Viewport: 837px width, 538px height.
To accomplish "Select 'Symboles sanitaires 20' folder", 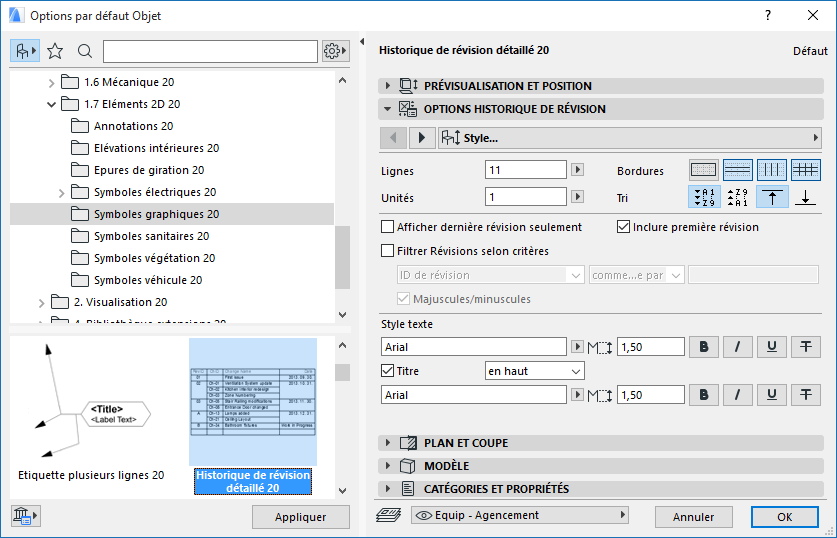I will click(x=151, y=236).
